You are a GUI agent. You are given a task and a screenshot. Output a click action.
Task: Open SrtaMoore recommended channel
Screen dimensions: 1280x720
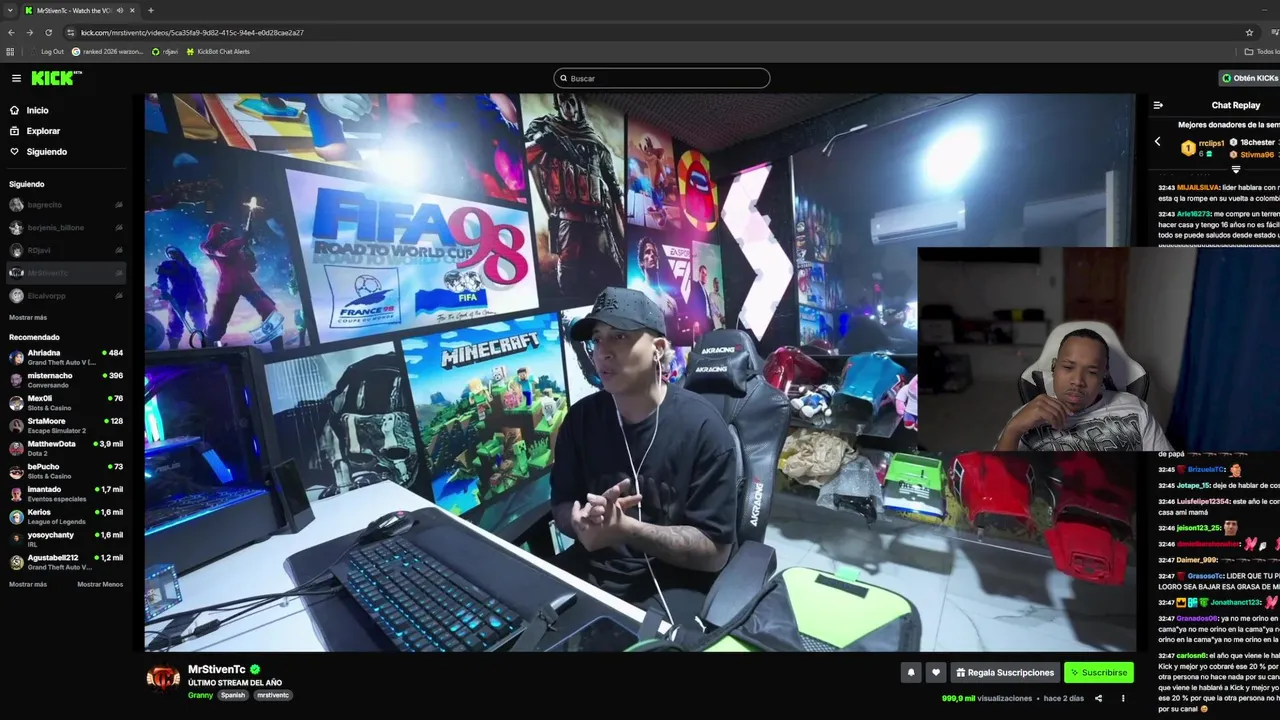[x=65, y=425]
